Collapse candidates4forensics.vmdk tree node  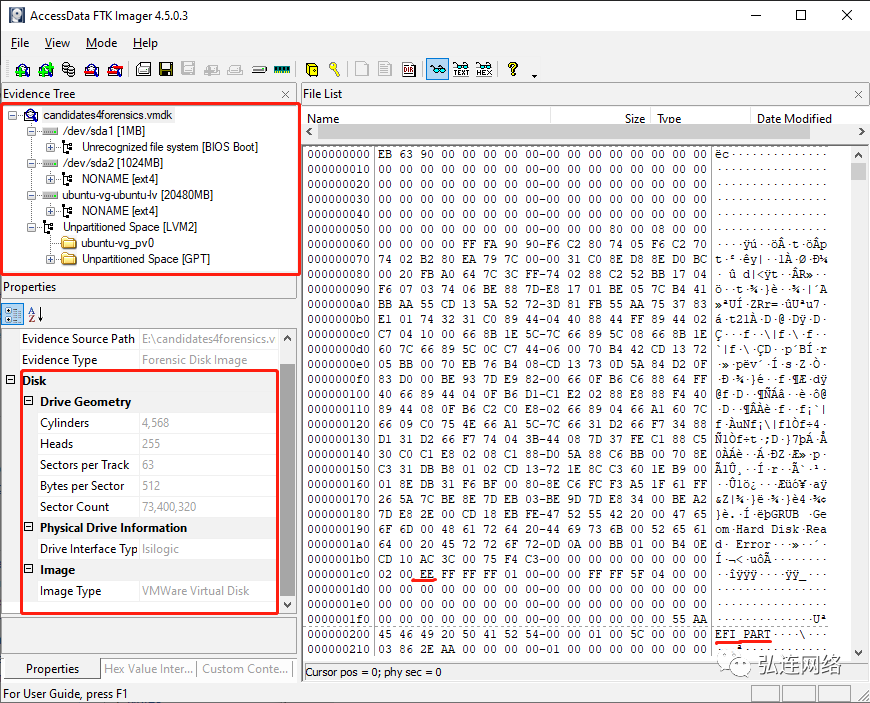pos(12,115)
